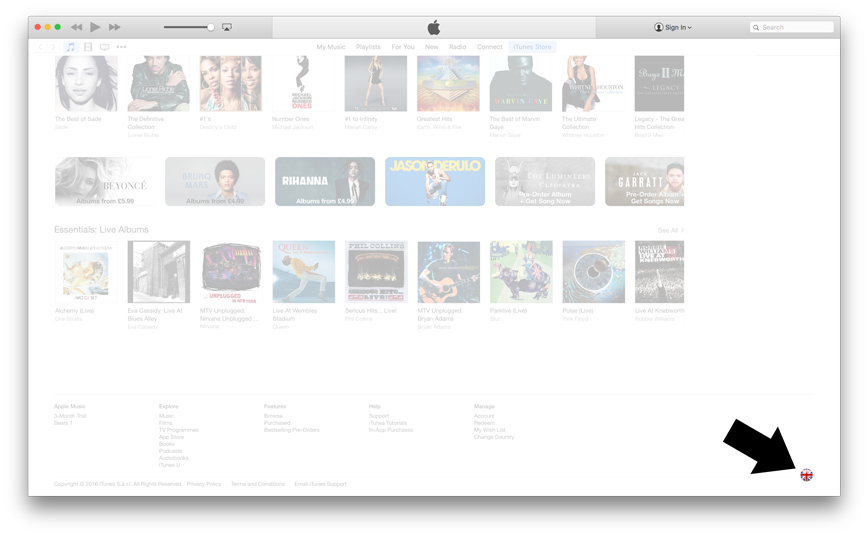Open the Playlists tab

(x=368, y=47)
